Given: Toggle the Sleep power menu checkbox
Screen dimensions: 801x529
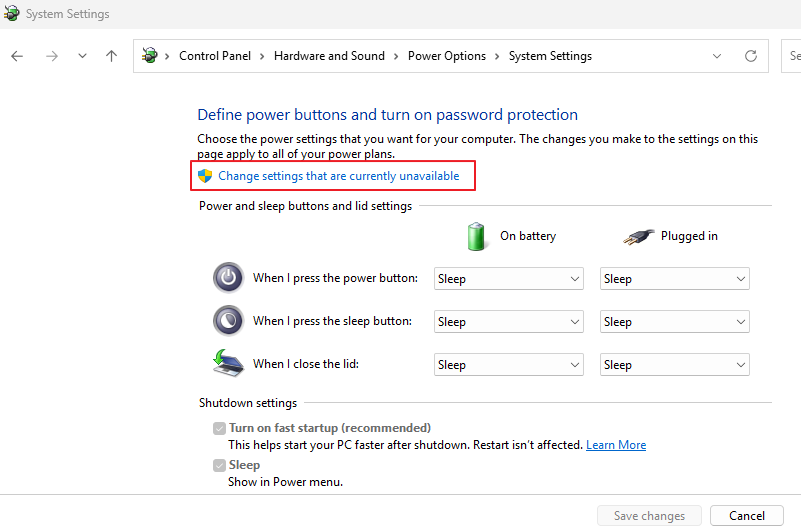Looking at the screenshot, I should coord(219,465).
